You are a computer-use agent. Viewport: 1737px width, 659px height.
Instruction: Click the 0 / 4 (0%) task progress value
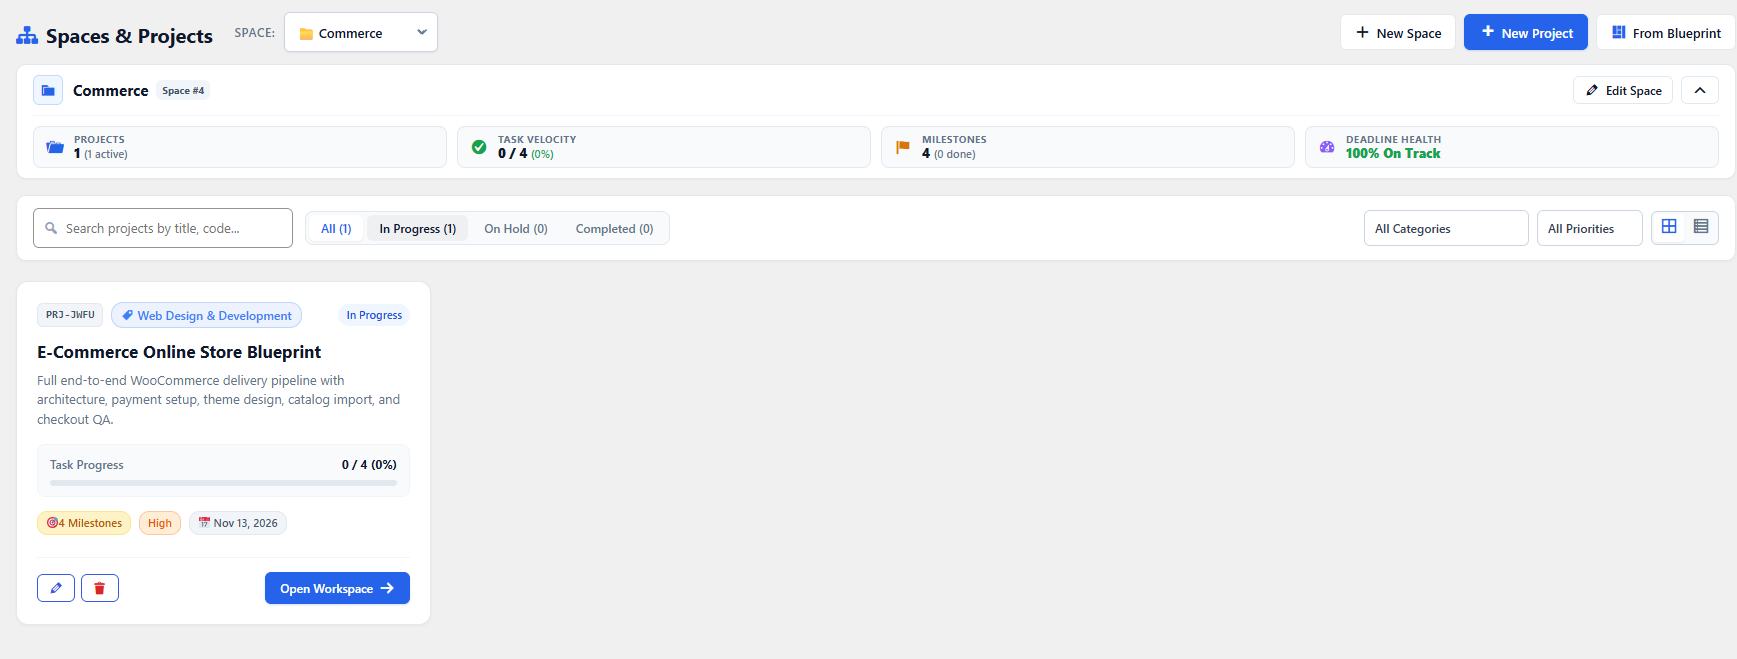[x=369, y=465]
